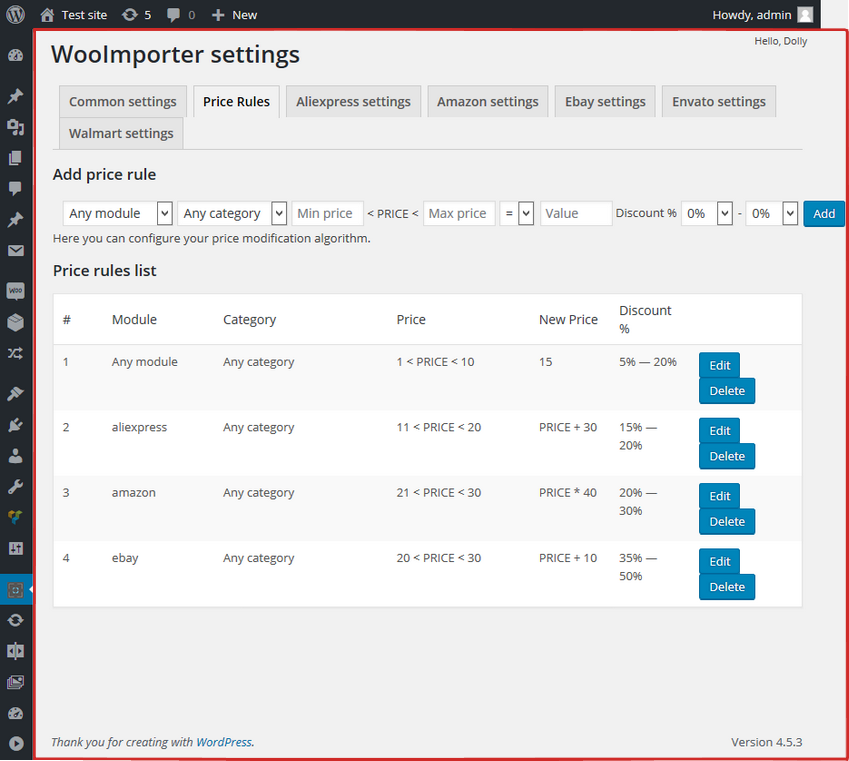Image resolution: width=849 pixels, height=761 pixels.
Task: Open the equals operator dropdown
Action: (517, 213)
